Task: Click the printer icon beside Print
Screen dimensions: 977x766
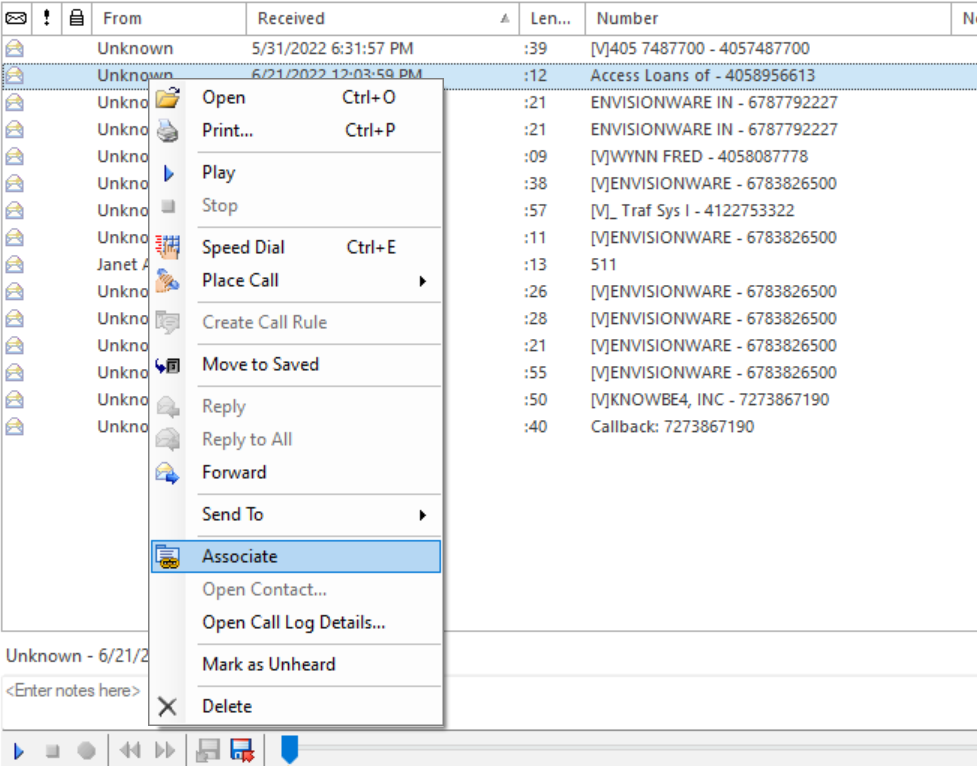Action: (168, 131)
